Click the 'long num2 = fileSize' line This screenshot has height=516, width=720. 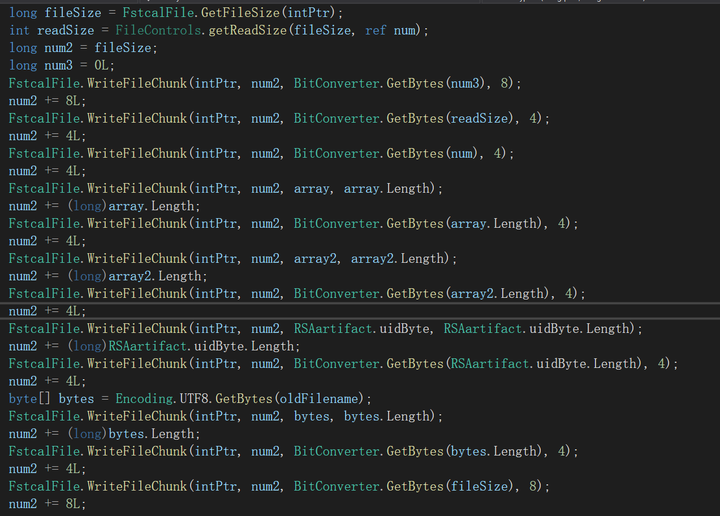click(70, 48)
